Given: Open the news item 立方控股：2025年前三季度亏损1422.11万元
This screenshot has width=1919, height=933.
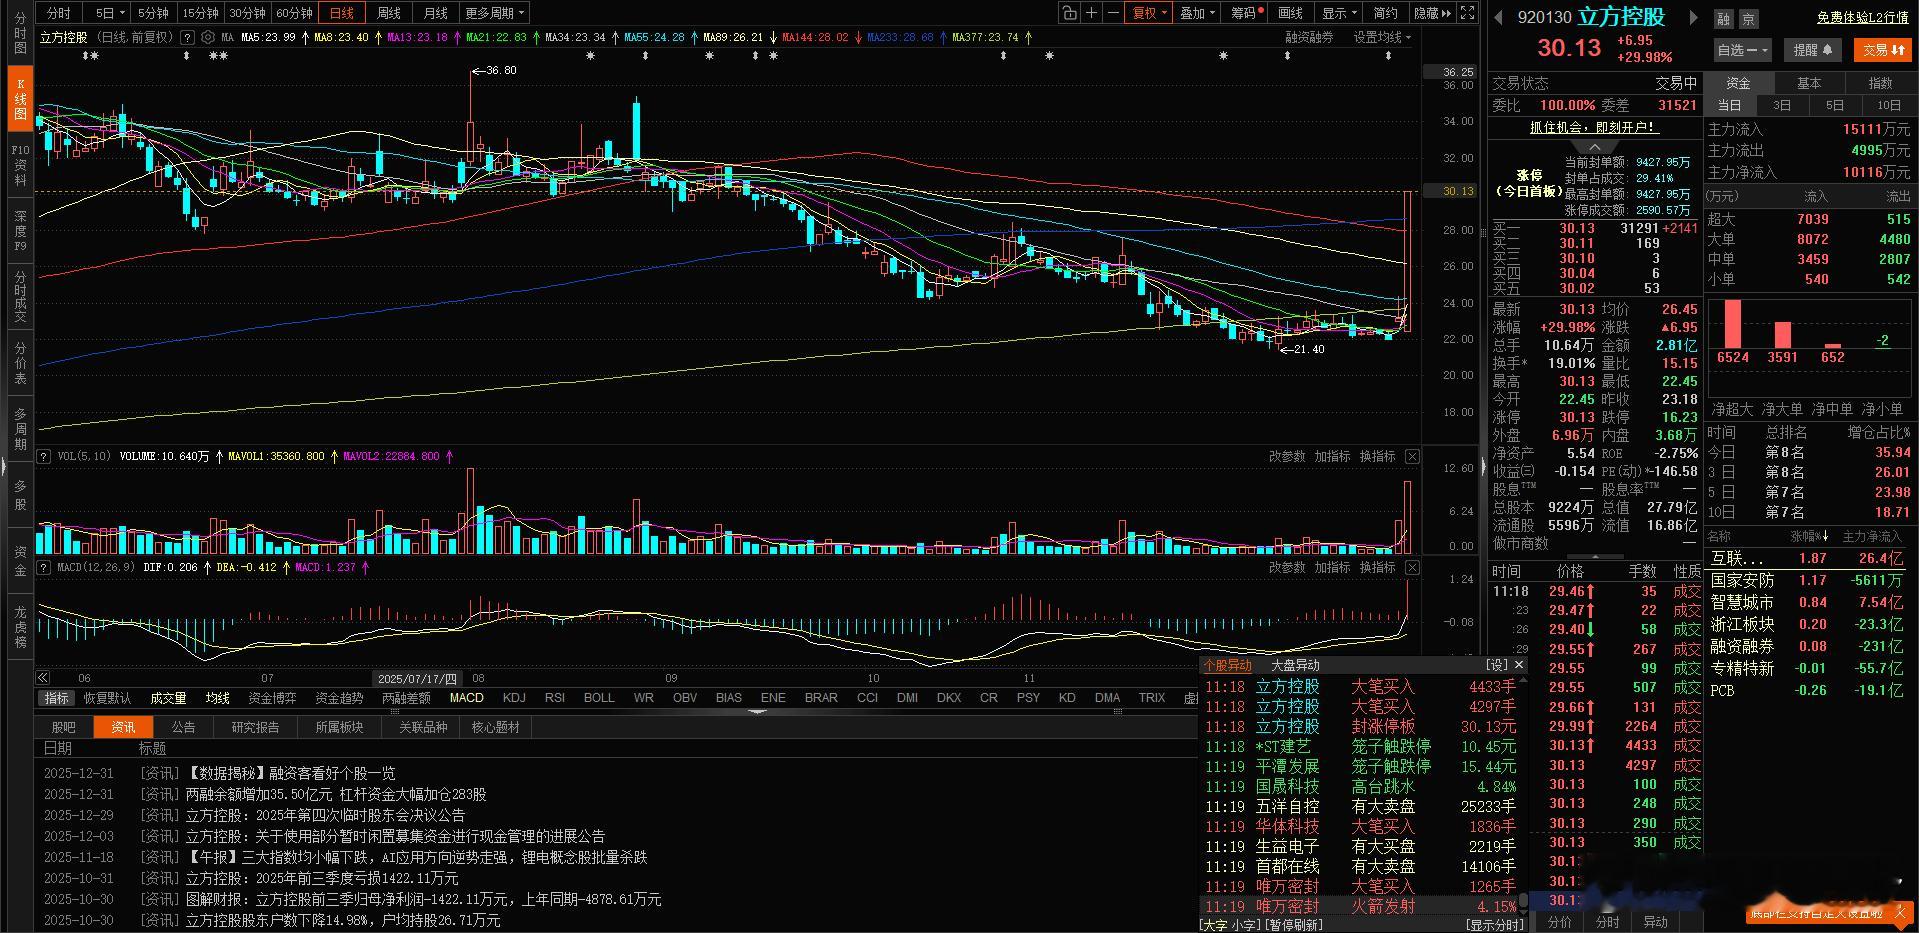Looking at the screenshot, I should tap(322, 878).
